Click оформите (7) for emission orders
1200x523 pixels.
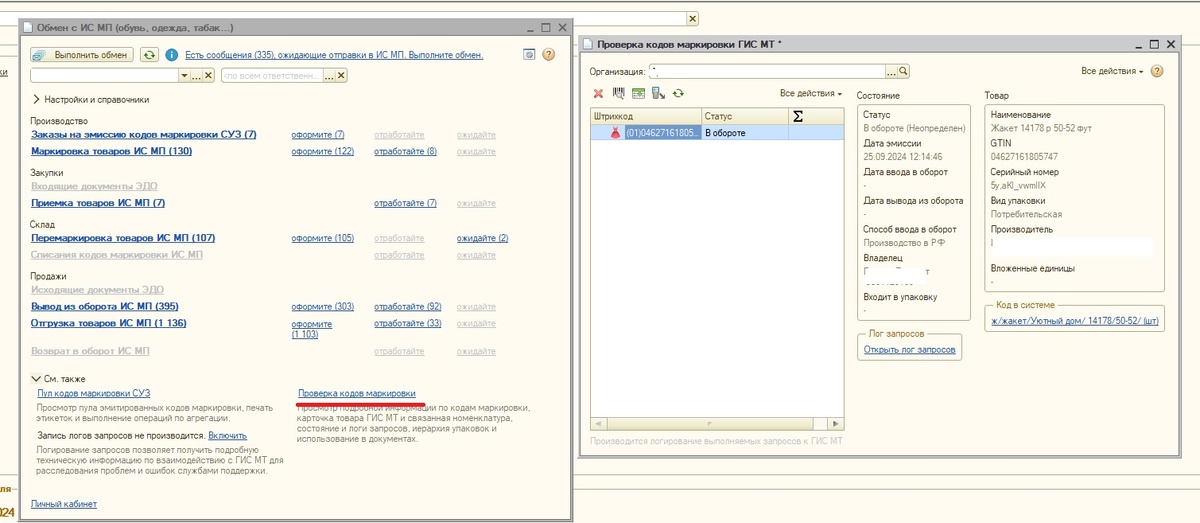317,134
